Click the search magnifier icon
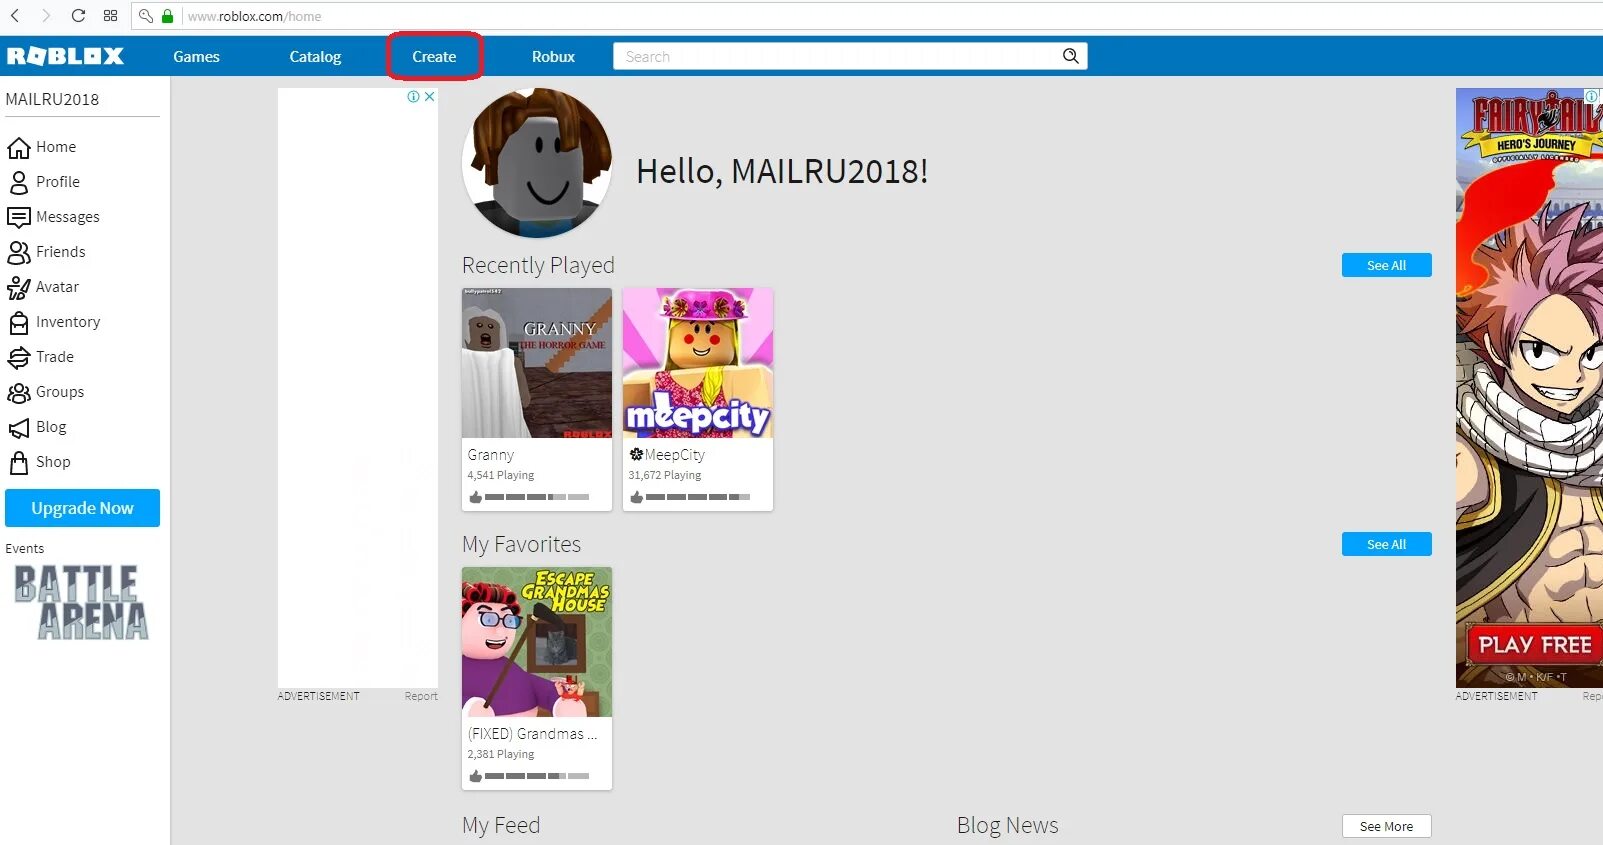The width and height of the screenshot is (1603, 845). [x=1070, y=56]
